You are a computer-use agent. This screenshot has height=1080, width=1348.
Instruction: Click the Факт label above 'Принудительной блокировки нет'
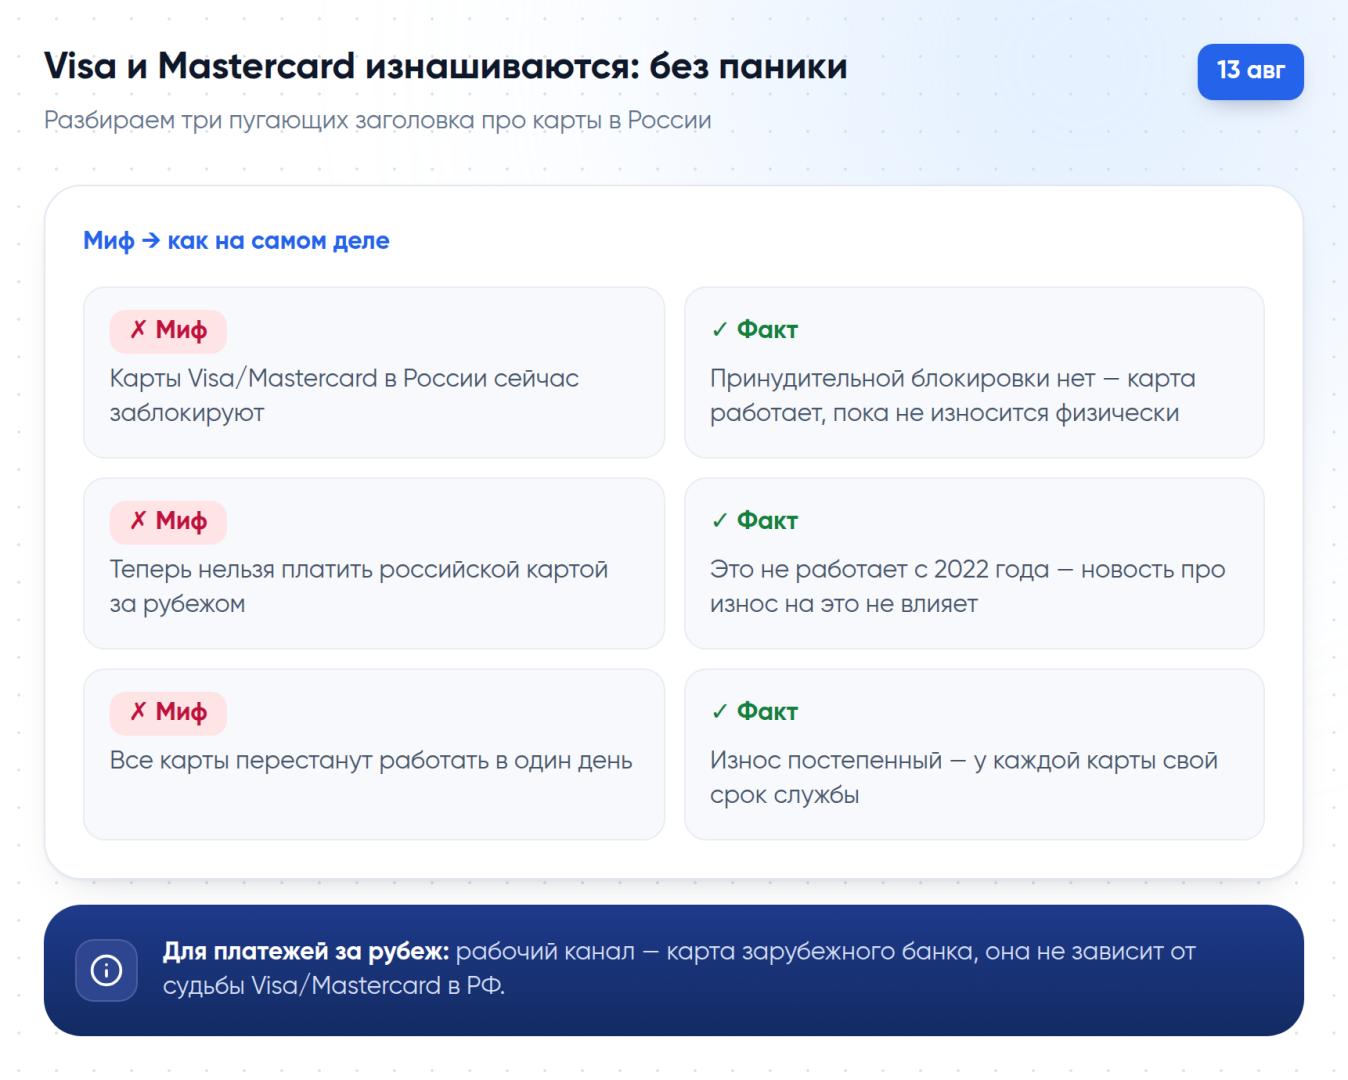coord(754,330)
